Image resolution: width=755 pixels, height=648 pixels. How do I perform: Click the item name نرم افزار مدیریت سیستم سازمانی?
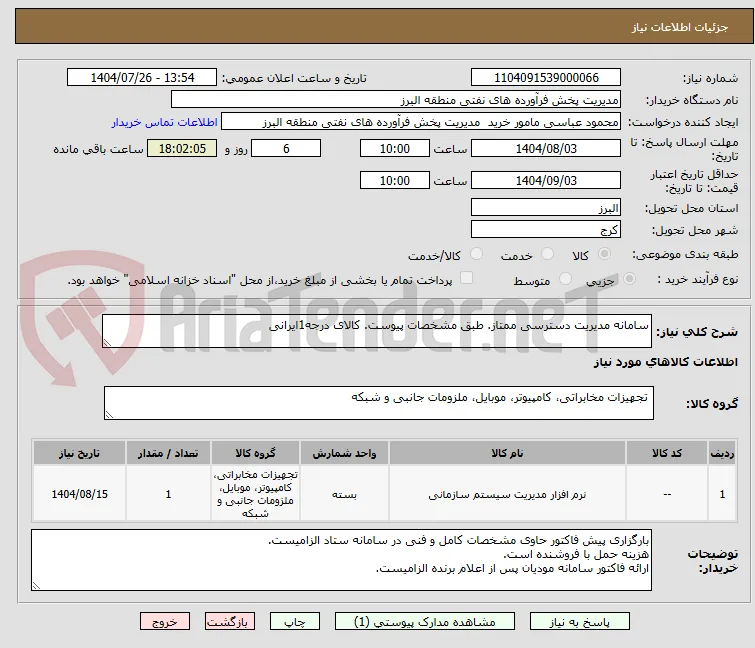(507, 494)
